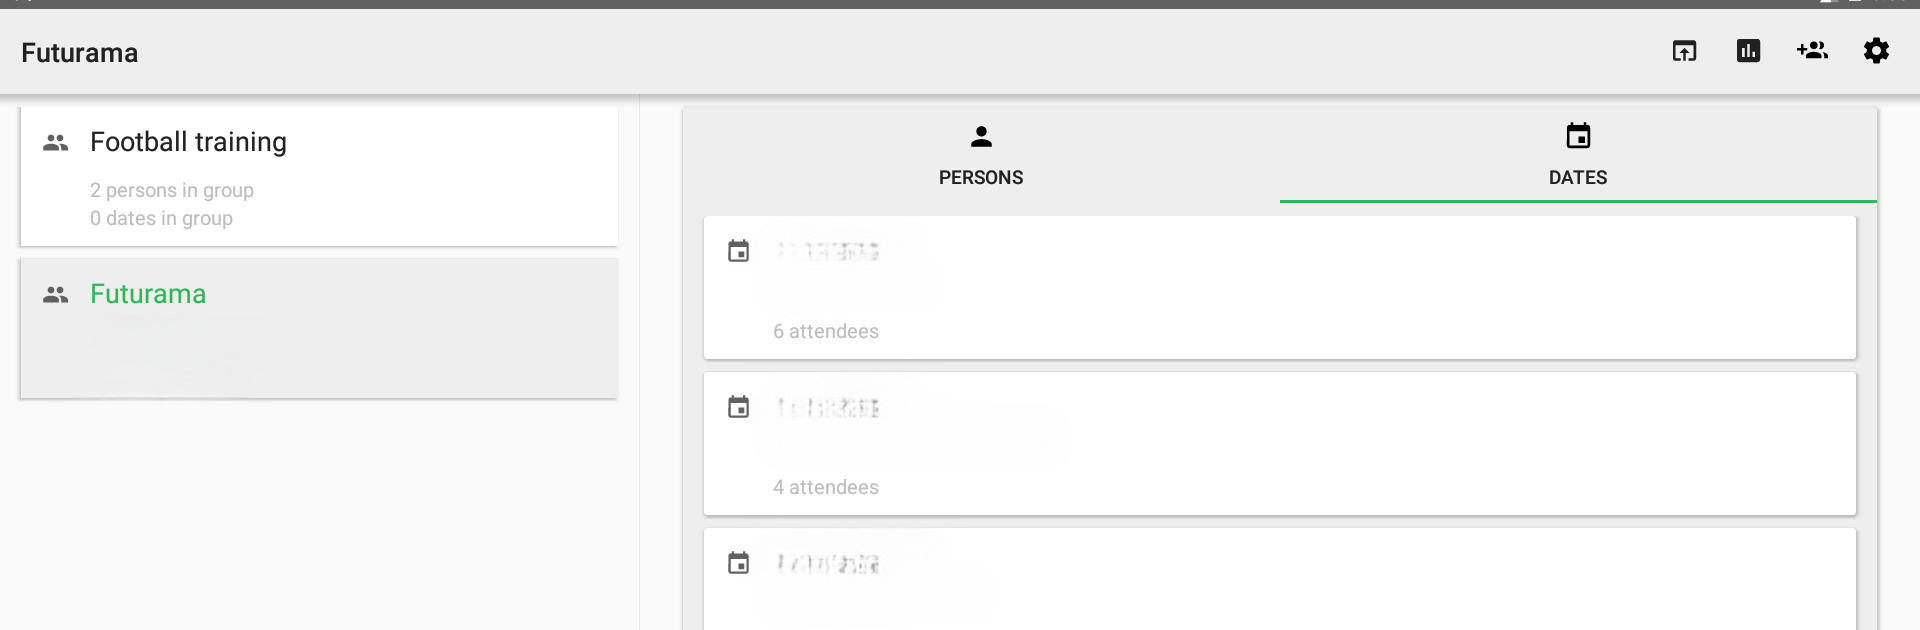Click the calendar icon above DATES

point(1578,136)
